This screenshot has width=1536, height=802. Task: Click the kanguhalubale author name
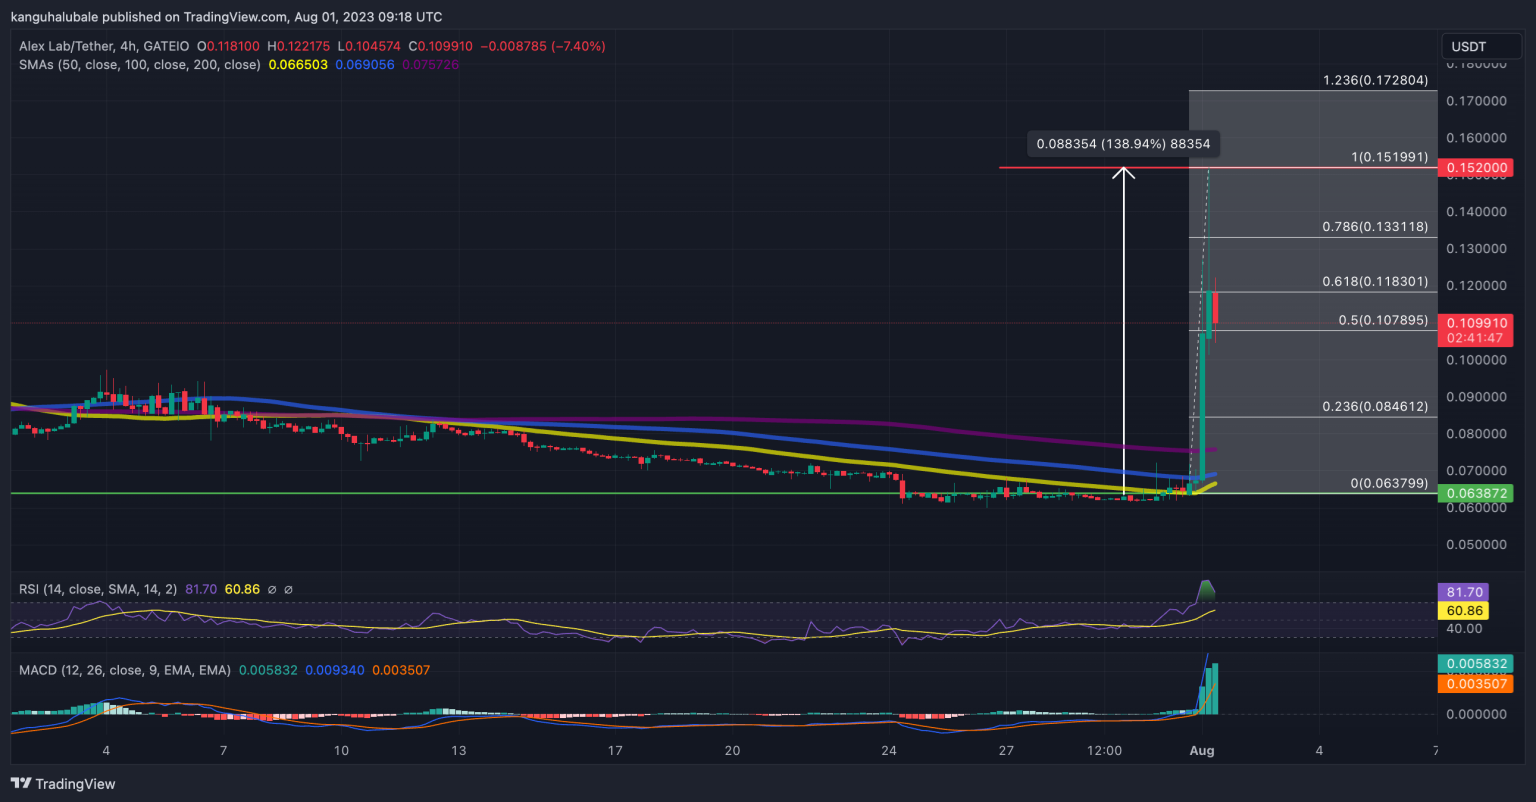(x=52, y=17)
